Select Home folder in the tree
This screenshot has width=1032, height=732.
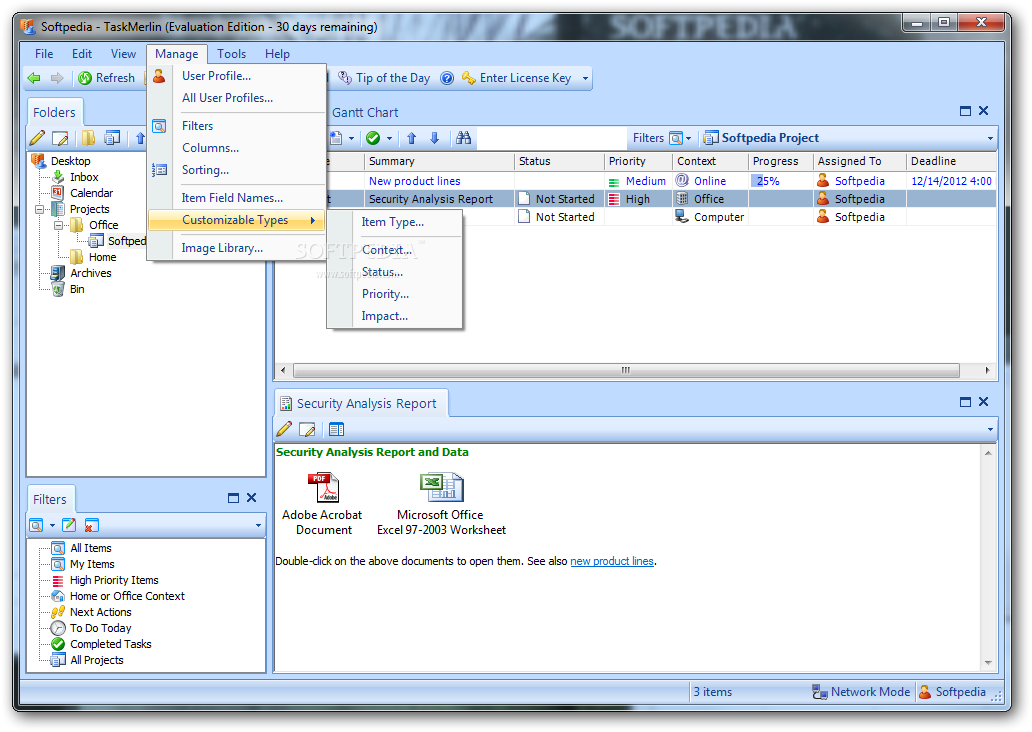pyautogui.click(x=103, y=257)
